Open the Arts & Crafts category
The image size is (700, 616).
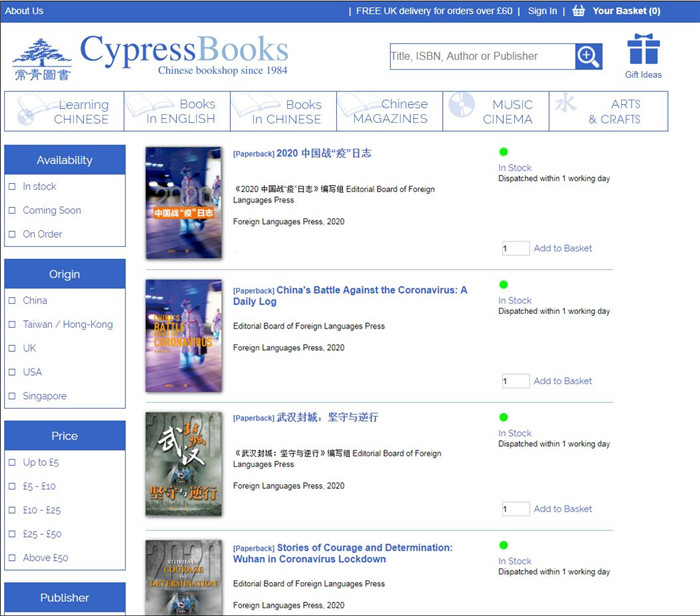[x=608, y=111]
